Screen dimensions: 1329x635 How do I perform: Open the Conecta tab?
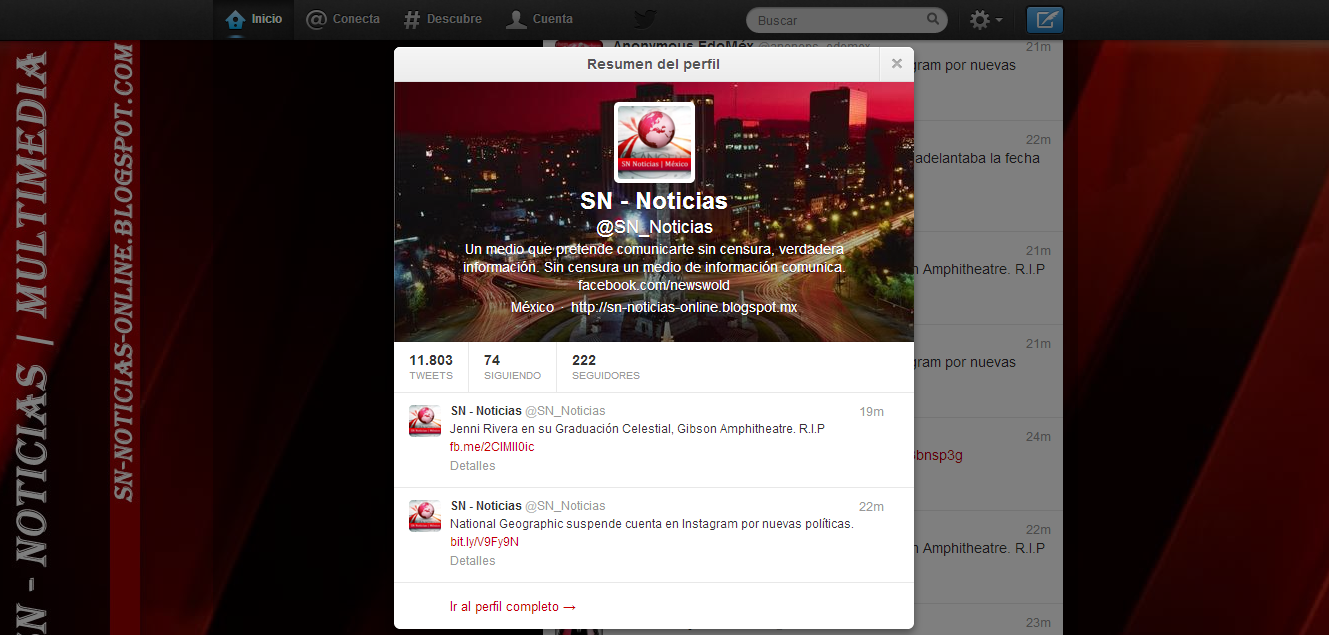coord(343,19)
